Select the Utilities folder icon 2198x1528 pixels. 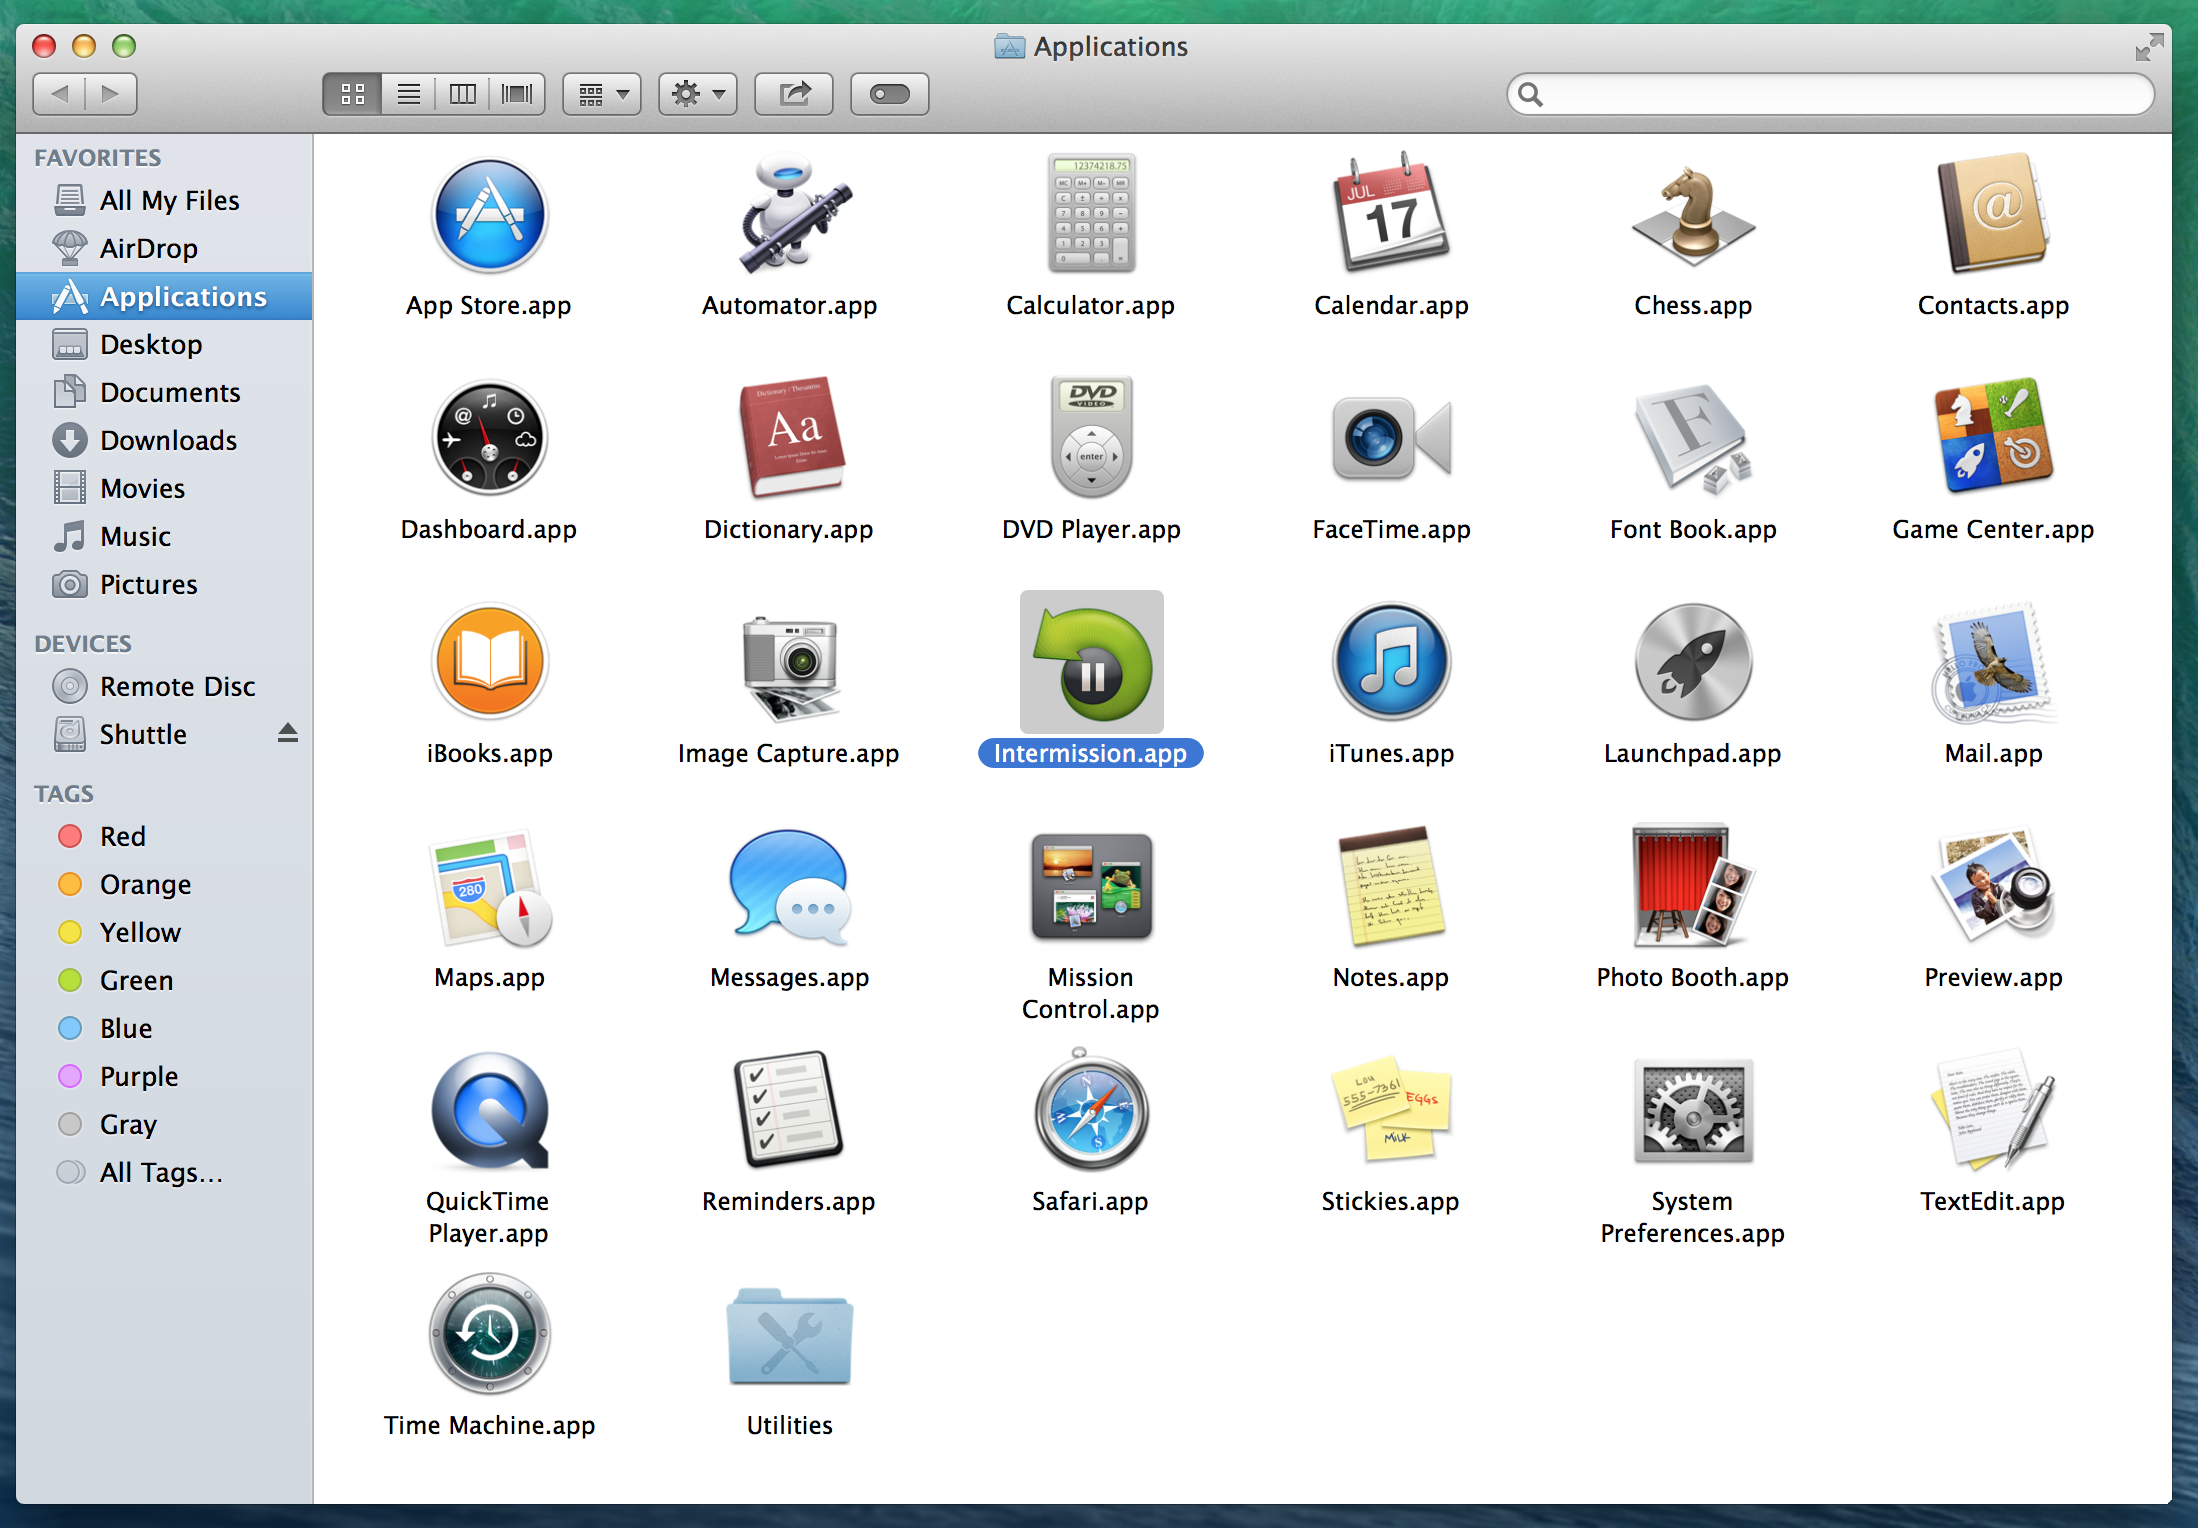[x=790, y=1337]
